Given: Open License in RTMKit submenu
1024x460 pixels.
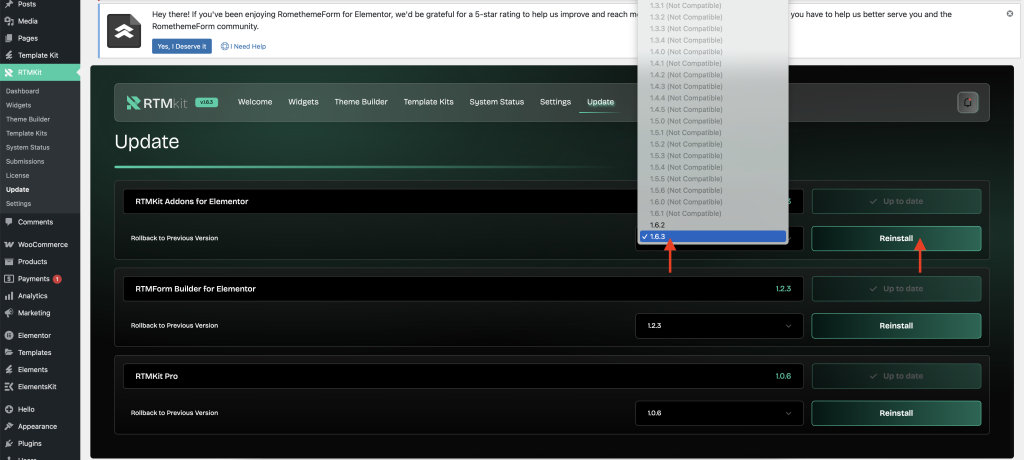Looking at the screenshot, I should (x=17, y=175).
